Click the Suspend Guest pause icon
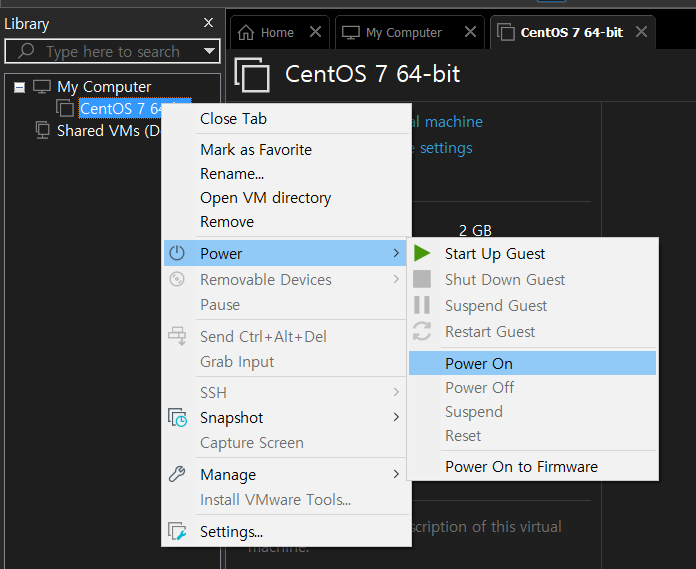Screen dimensions: 696x569 tap(422, 305)
